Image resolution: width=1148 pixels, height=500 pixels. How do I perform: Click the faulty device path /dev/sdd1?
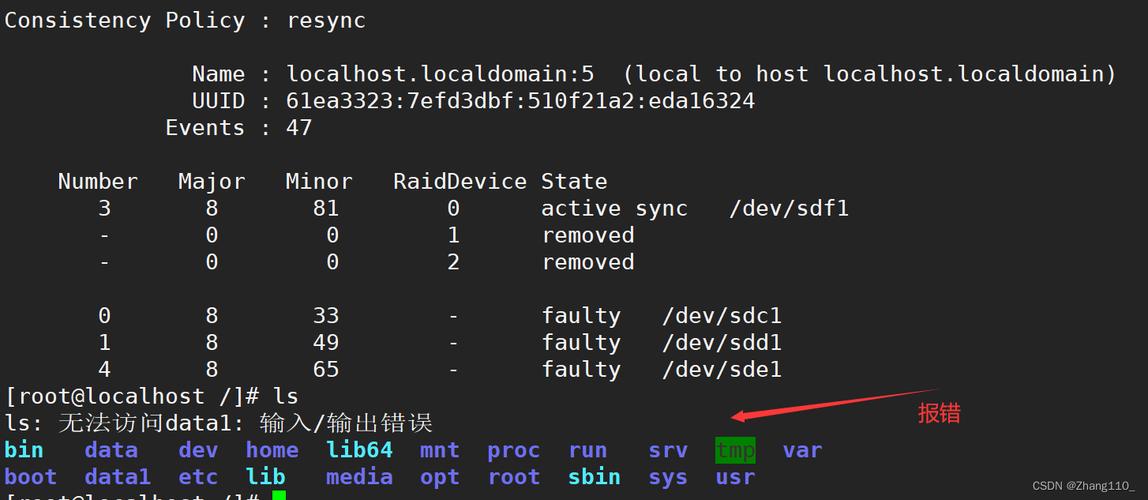click(x=722, y=343)
